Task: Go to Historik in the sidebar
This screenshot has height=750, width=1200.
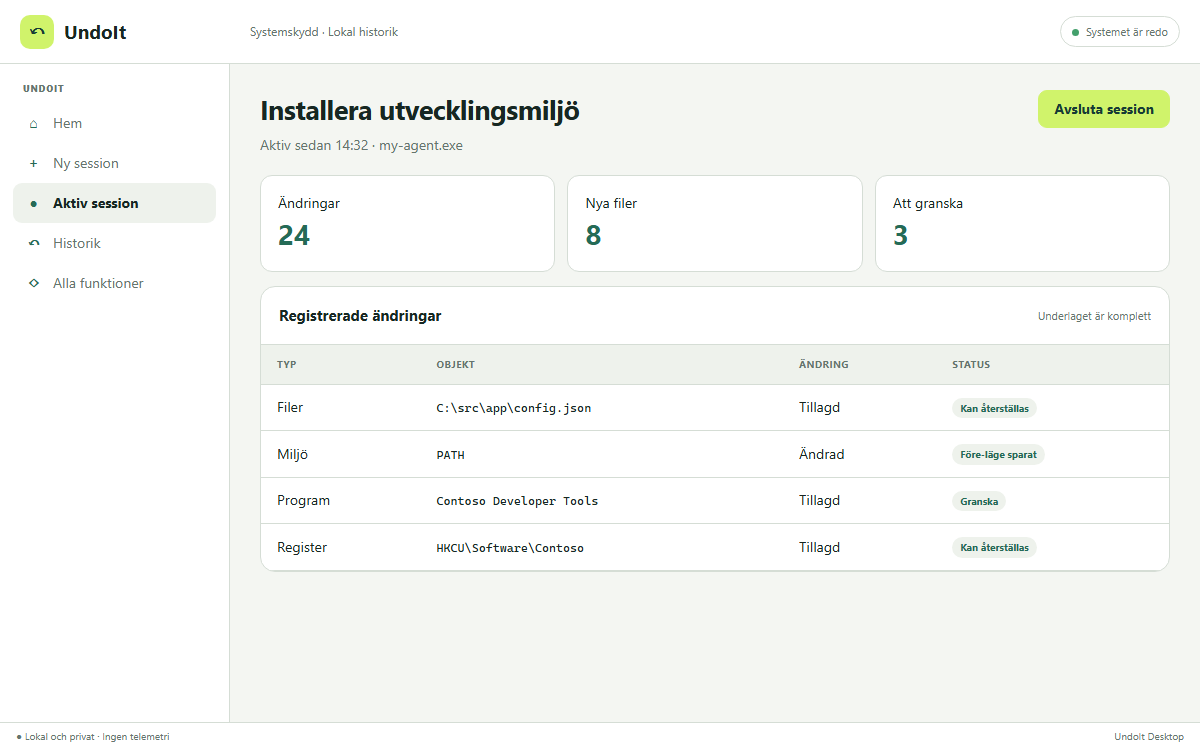Action: pos(114,243)
